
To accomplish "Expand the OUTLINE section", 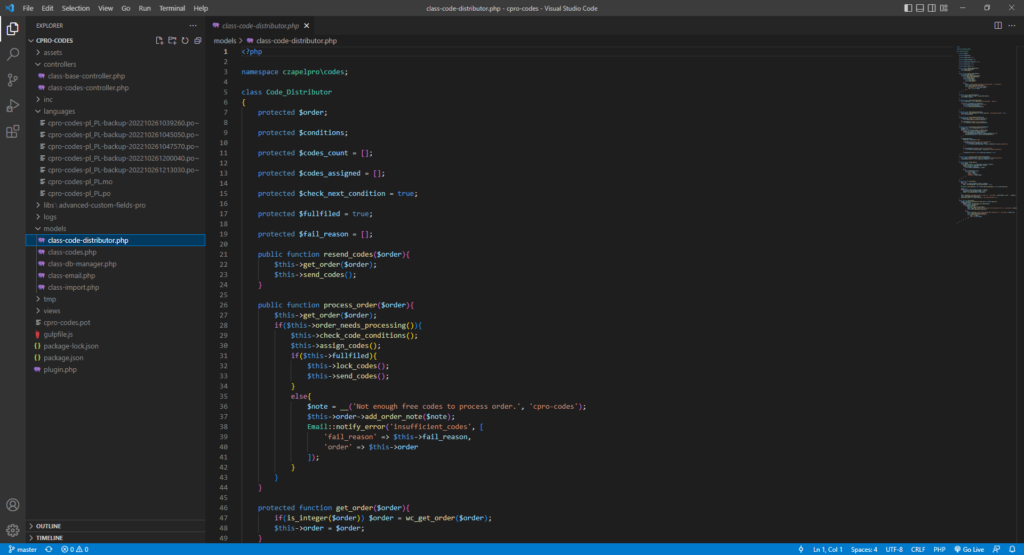I will pyautogui.click(x=48, y=526).
